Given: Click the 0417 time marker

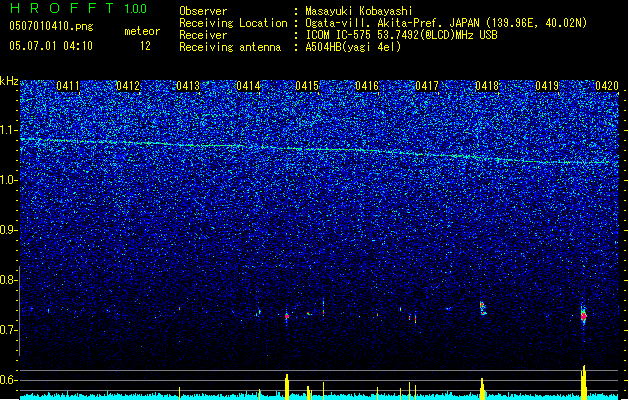Looking at the screenshot, I should [x=427, y=86].
